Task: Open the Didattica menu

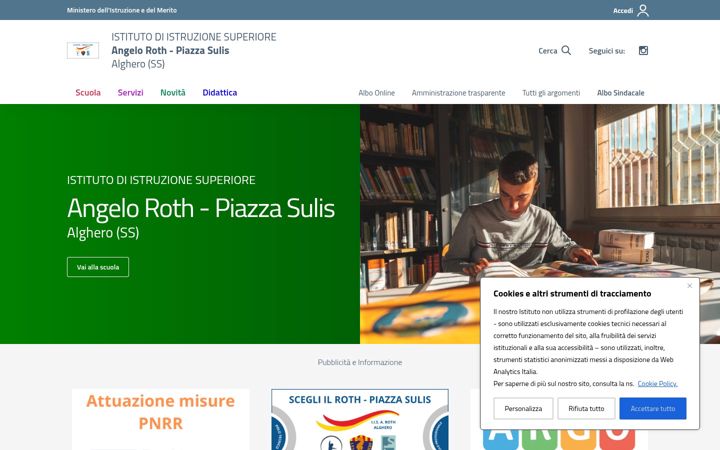Action: click(x=219, y=92)
